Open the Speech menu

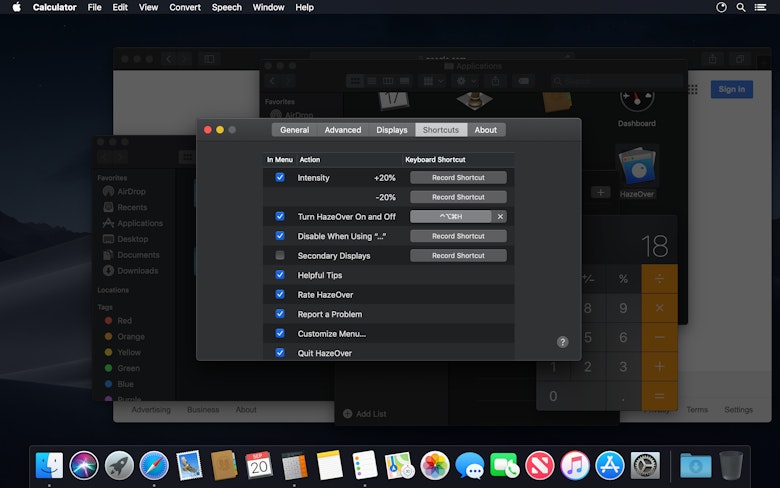(x=227, y=7)
